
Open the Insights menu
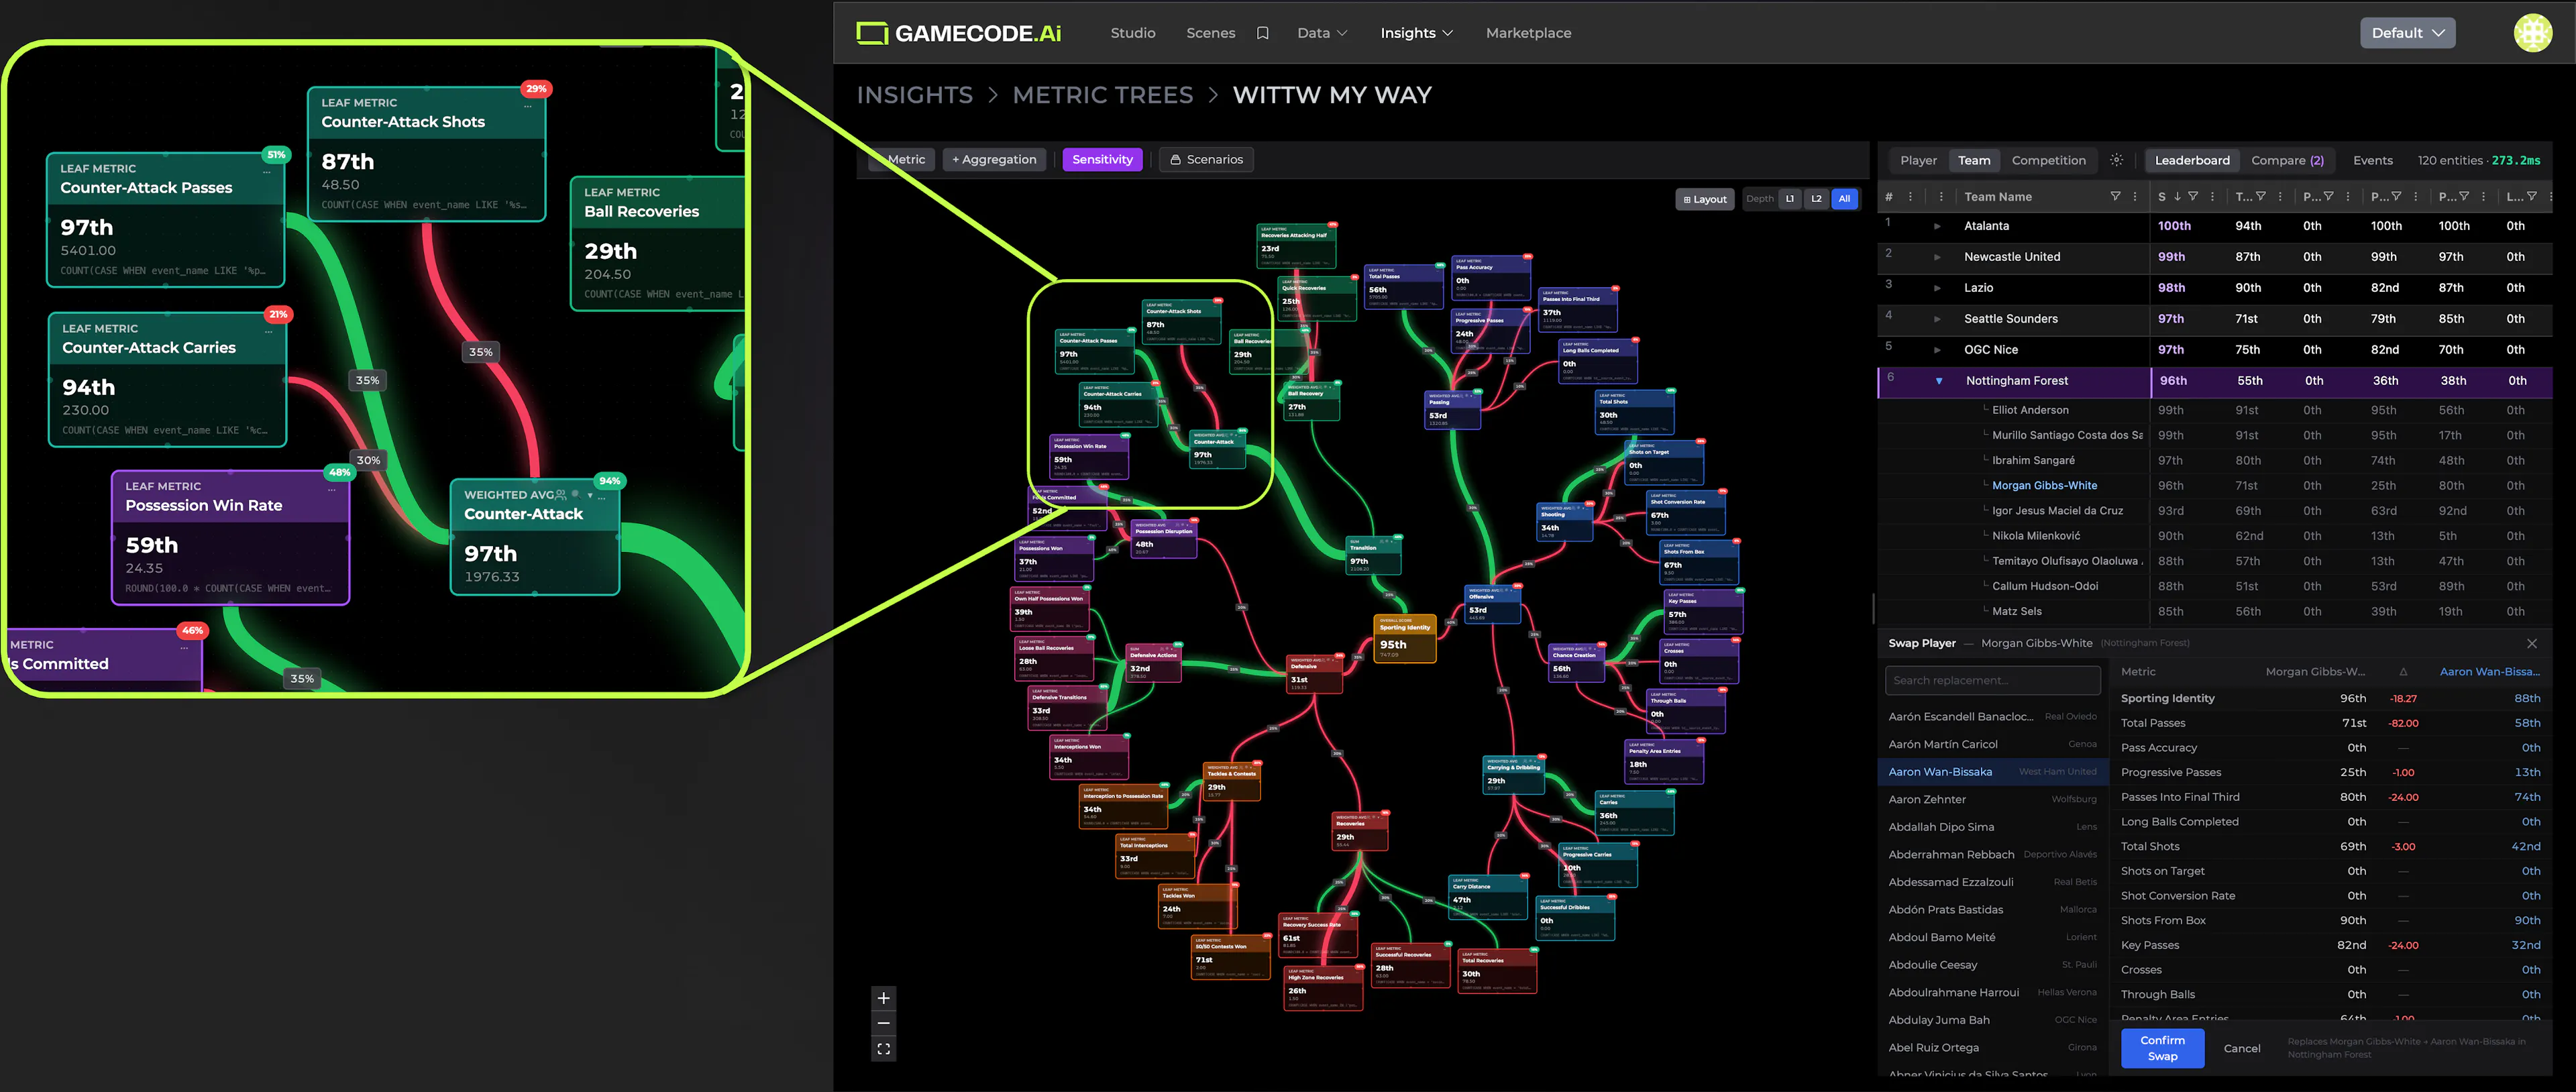1416,33
